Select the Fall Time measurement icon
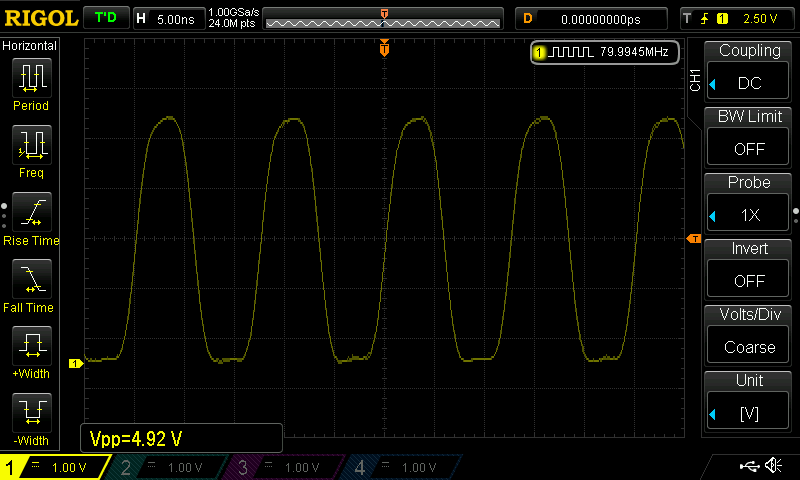 coord(32,279)
